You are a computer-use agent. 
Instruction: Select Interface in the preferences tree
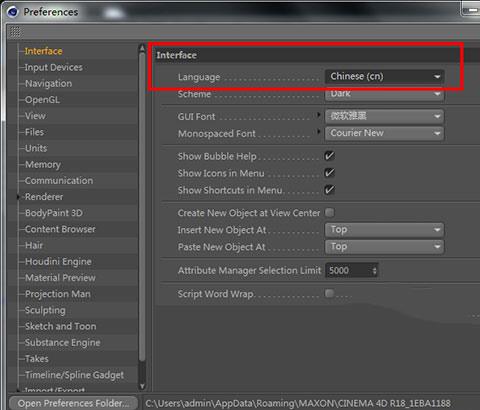coord(43,51)
